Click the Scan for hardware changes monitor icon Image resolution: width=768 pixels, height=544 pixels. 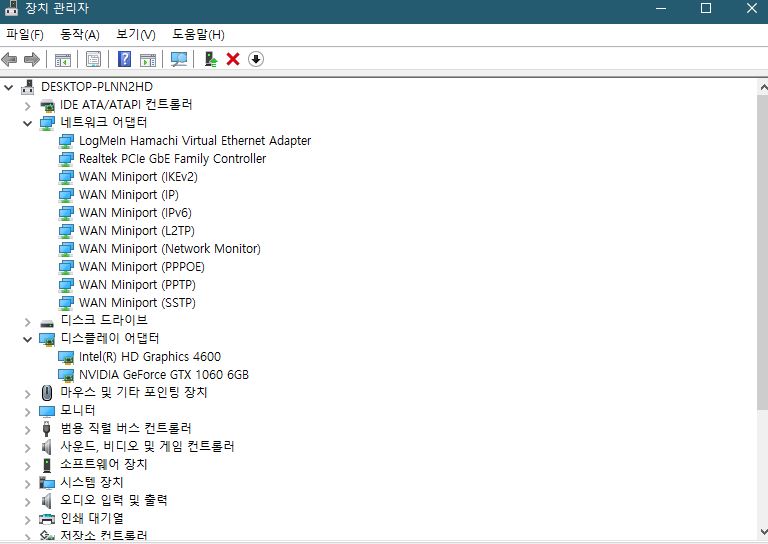179,59
